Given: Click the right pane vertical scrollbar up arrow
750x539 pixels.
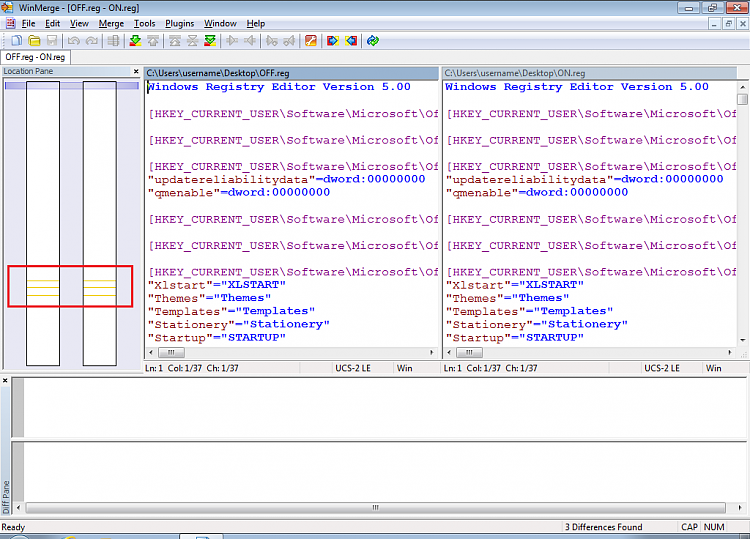Looking at the screenshot, I should pyautogui.click(x=742, y=87).
